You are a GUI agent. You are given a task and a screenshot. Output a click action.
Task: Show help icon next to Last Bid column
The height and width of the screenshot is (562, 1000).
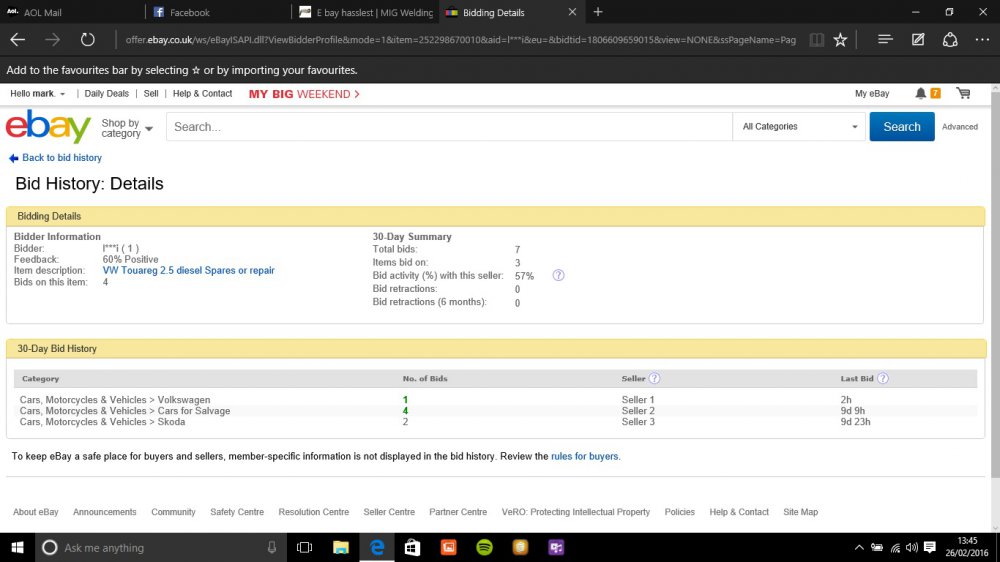pos(883,378)
